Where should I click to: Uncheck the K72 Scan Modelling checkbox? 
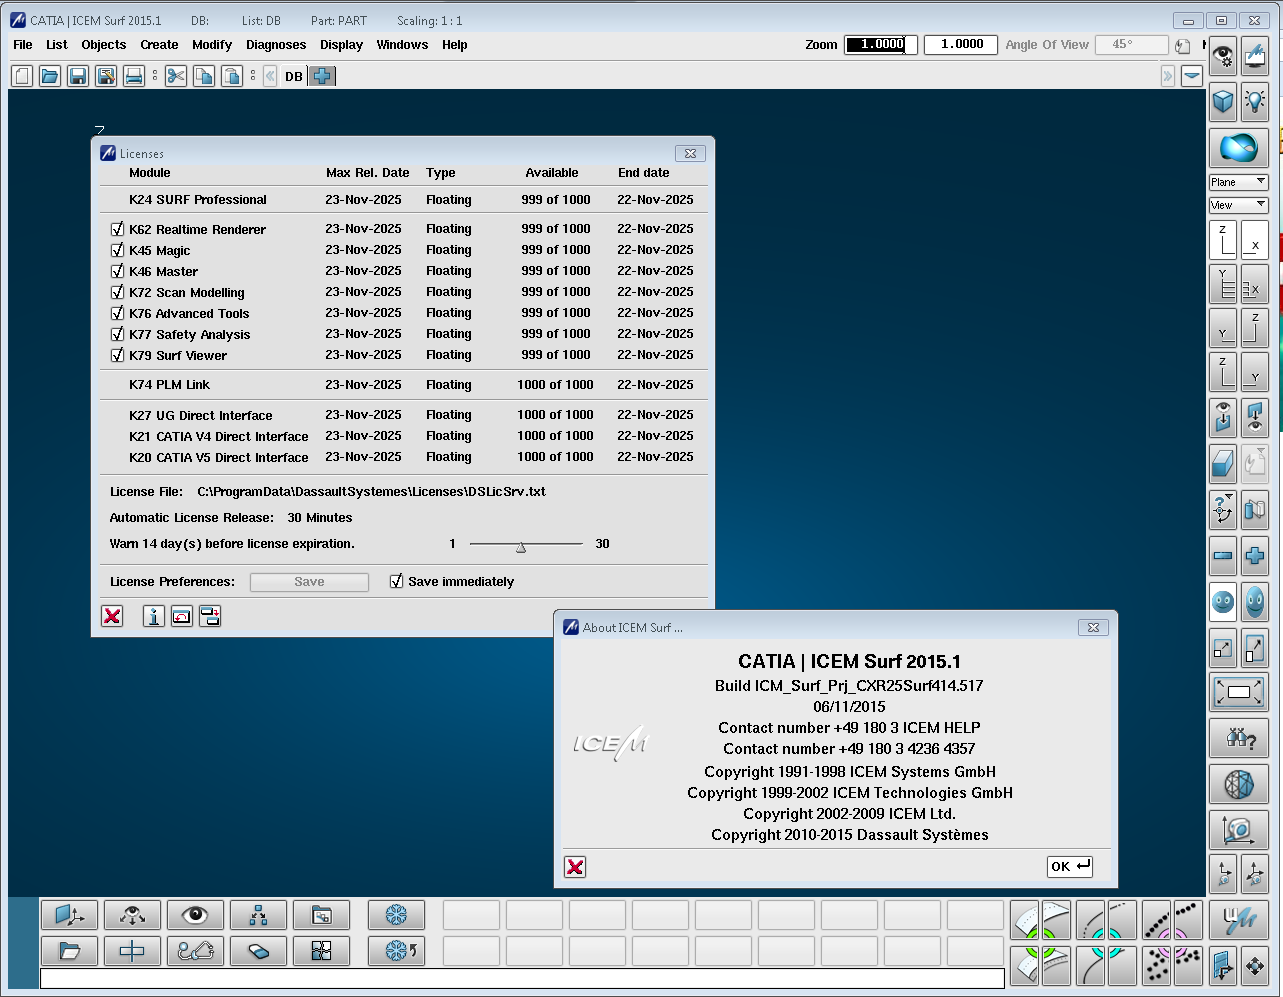point(117,292)
